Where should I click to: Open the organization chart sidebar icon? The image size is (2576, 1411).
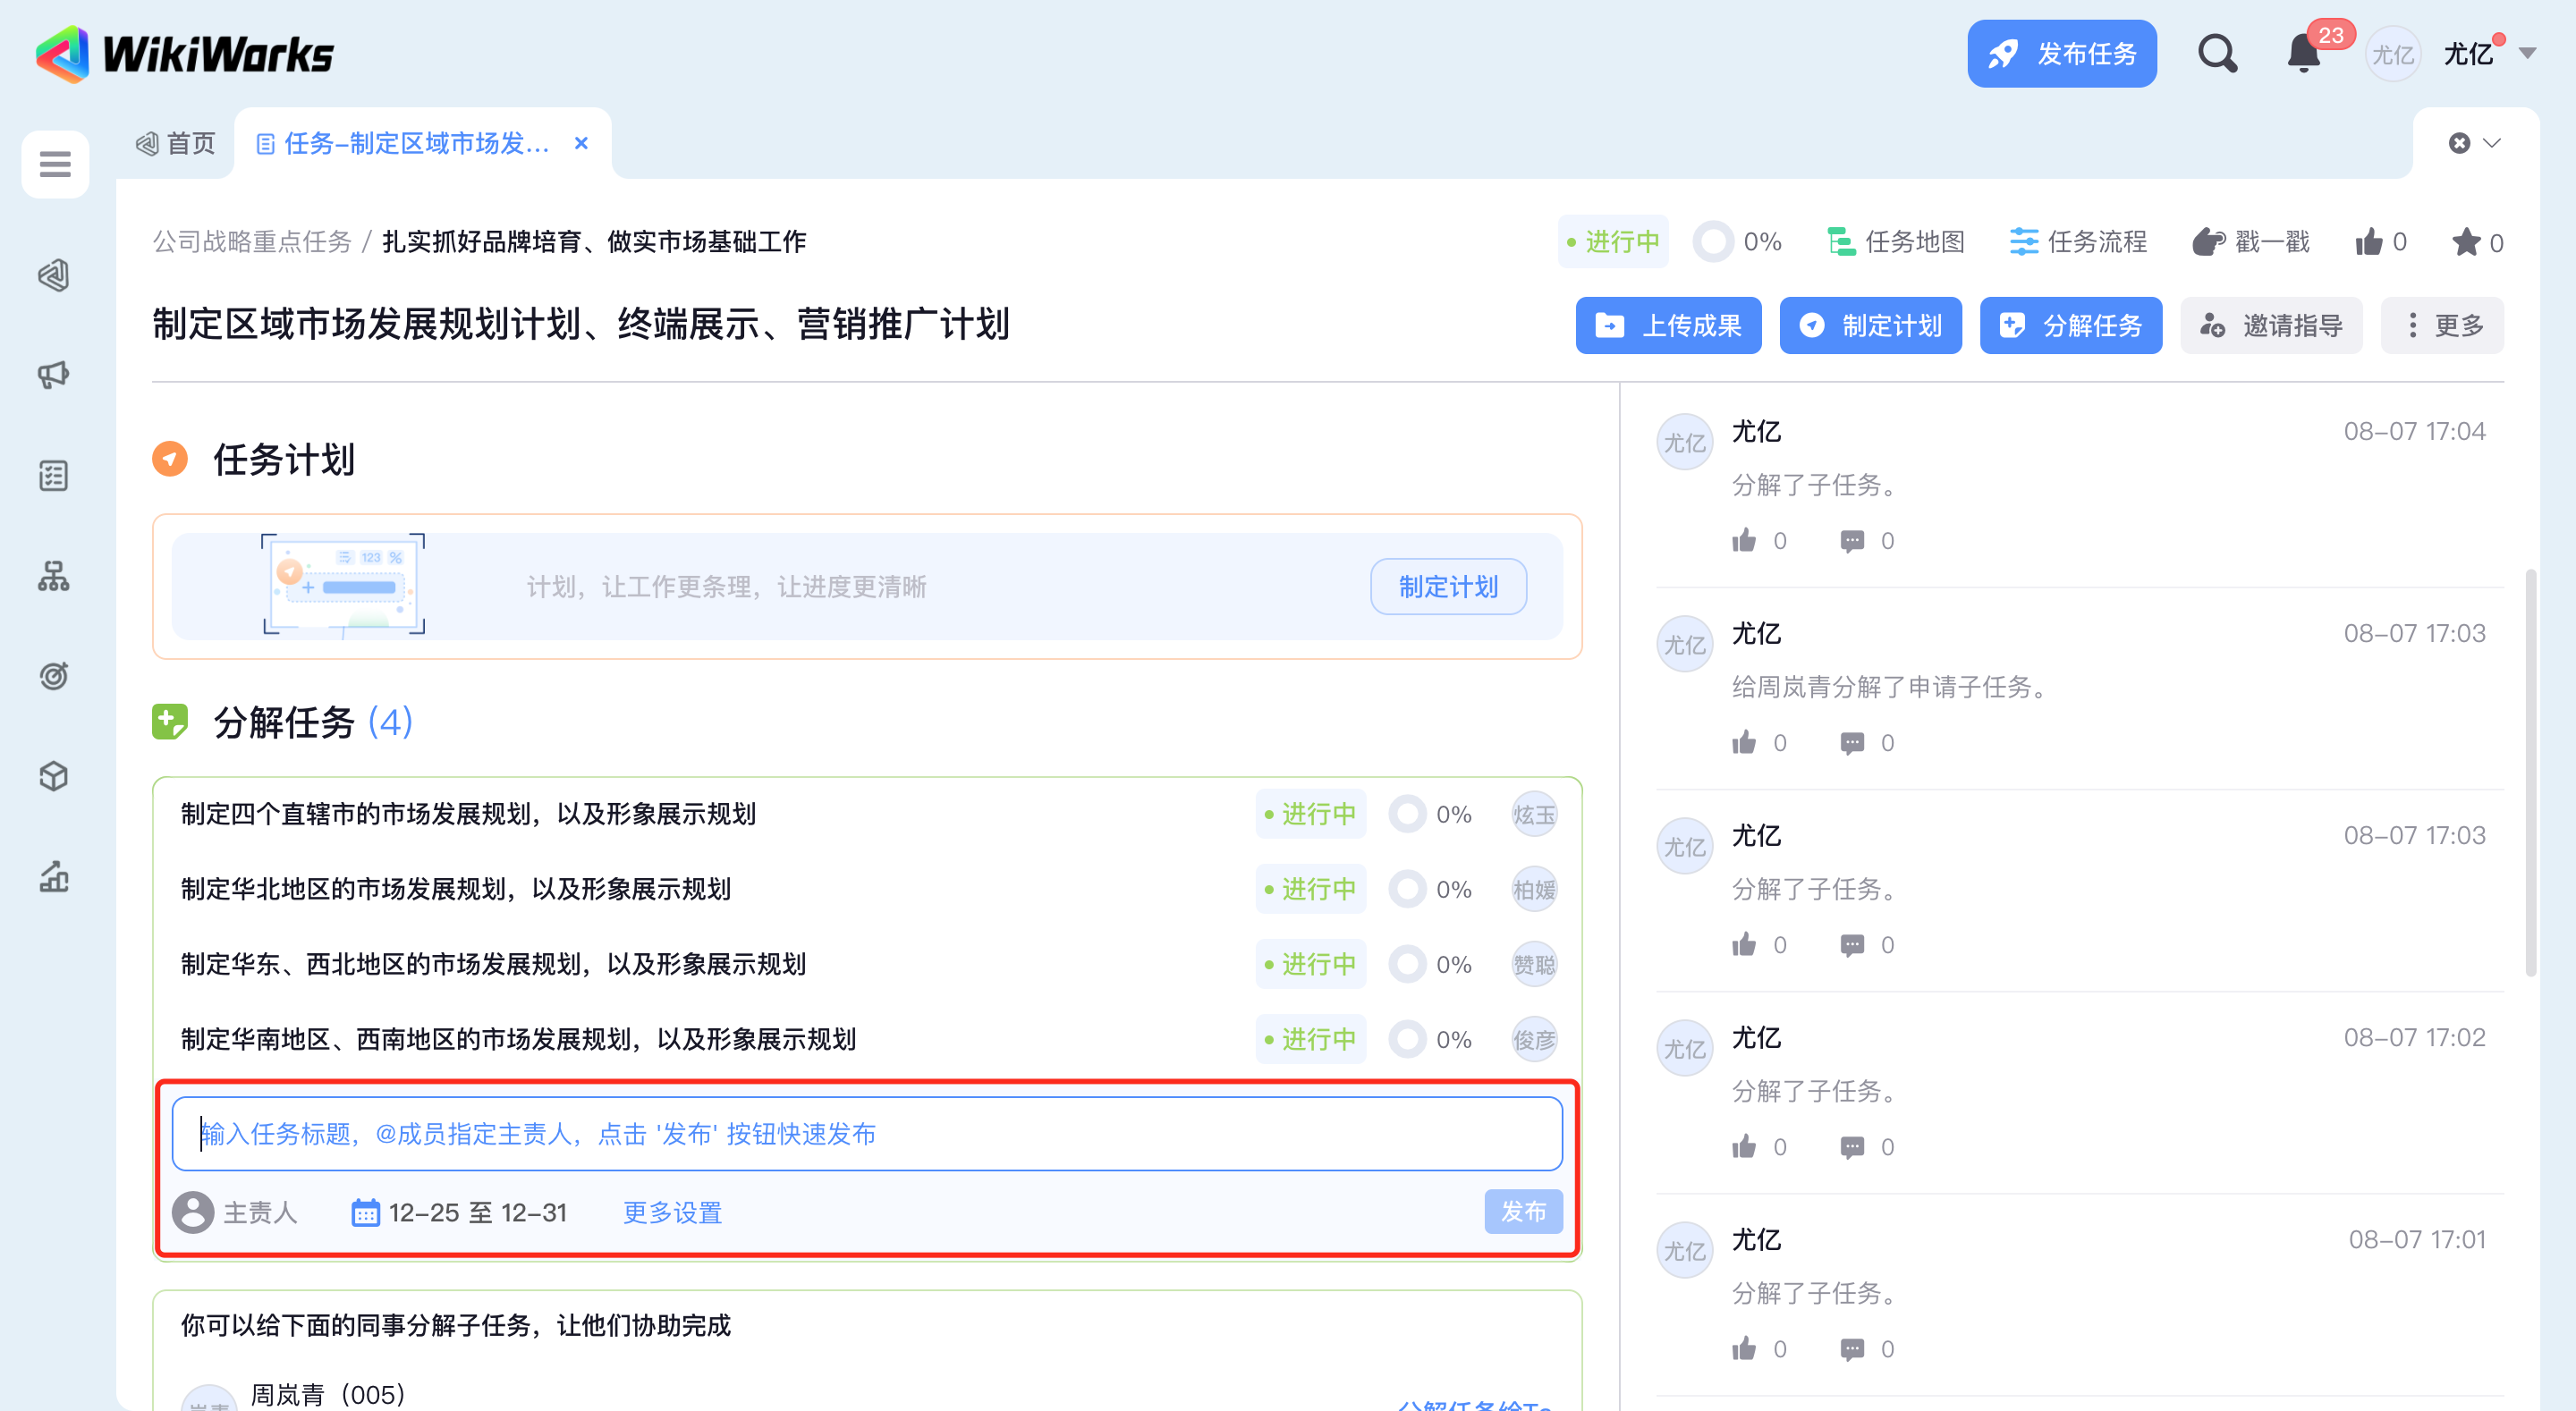tap(54, 575)
